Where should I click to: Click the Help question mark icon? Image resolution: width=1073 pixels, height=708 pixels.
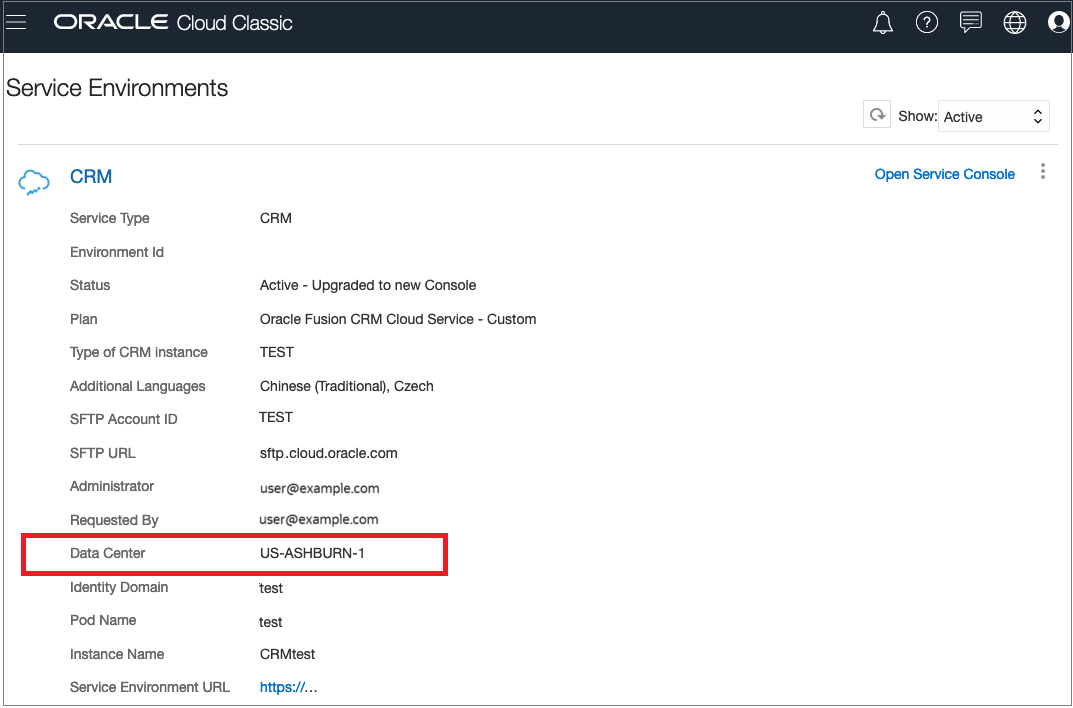(926, 22)
